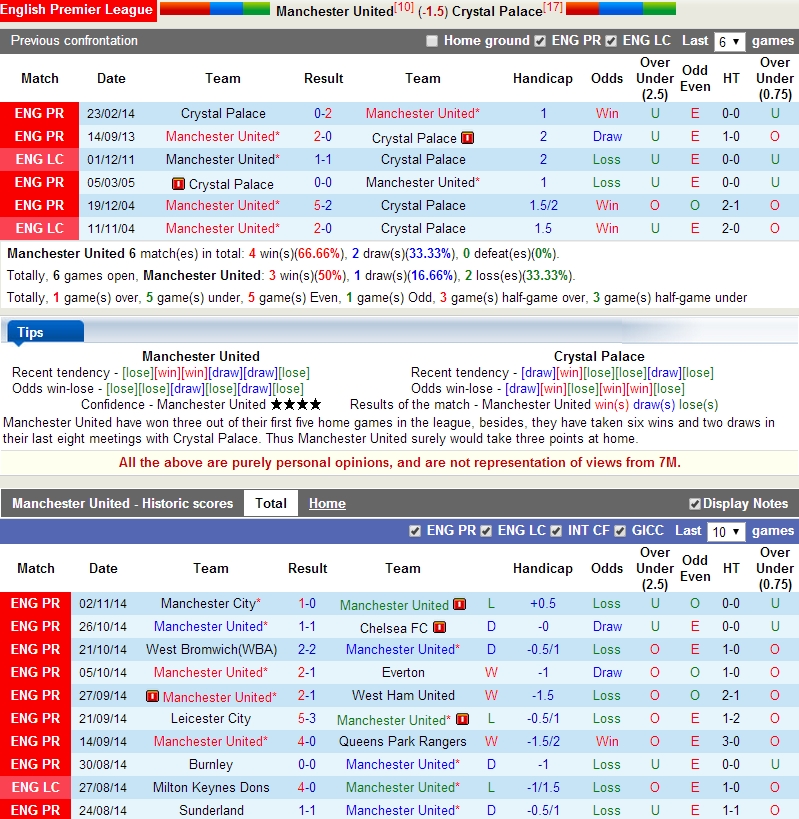This screenshot has width=799, height=819.
Task: Switch to the Home historic scores tab
Action: pyautogui.click(x=327, y=503)
